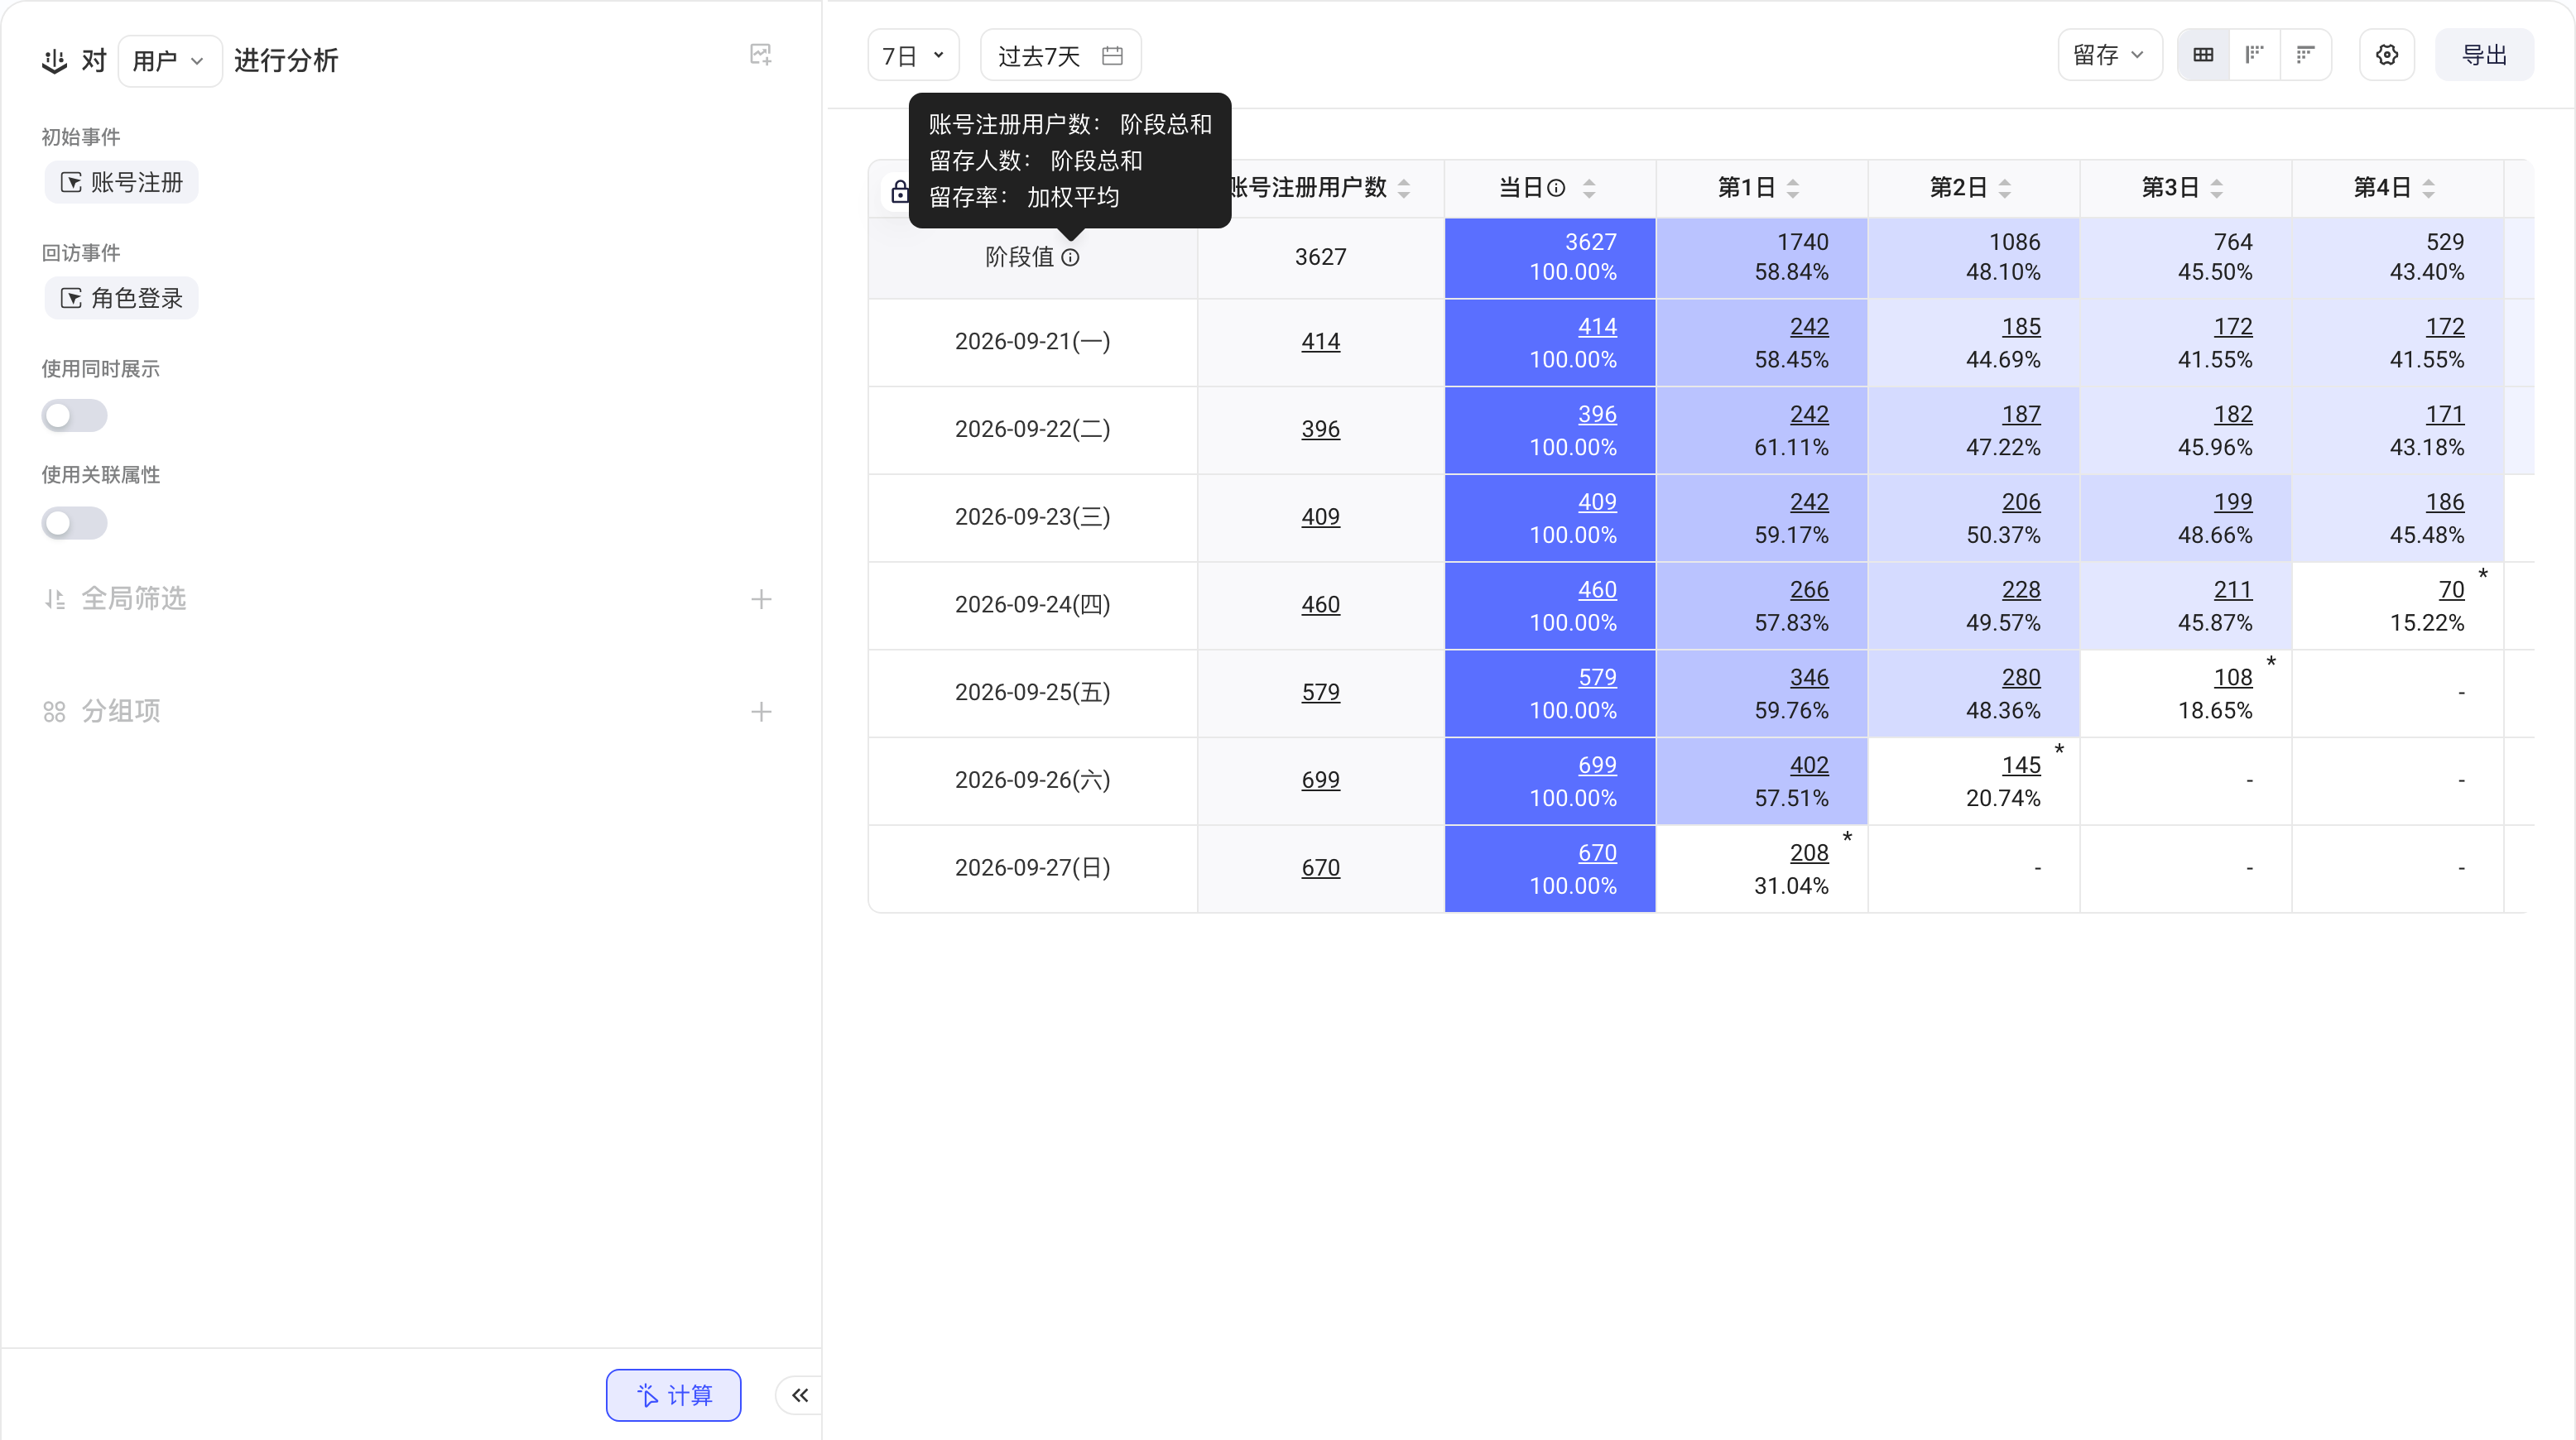Image resolution: width=2576 pixels, height=1440 pixels.
Task: Click the 2026-09-27(日) date row
Action: click(x=1032, y=867)
